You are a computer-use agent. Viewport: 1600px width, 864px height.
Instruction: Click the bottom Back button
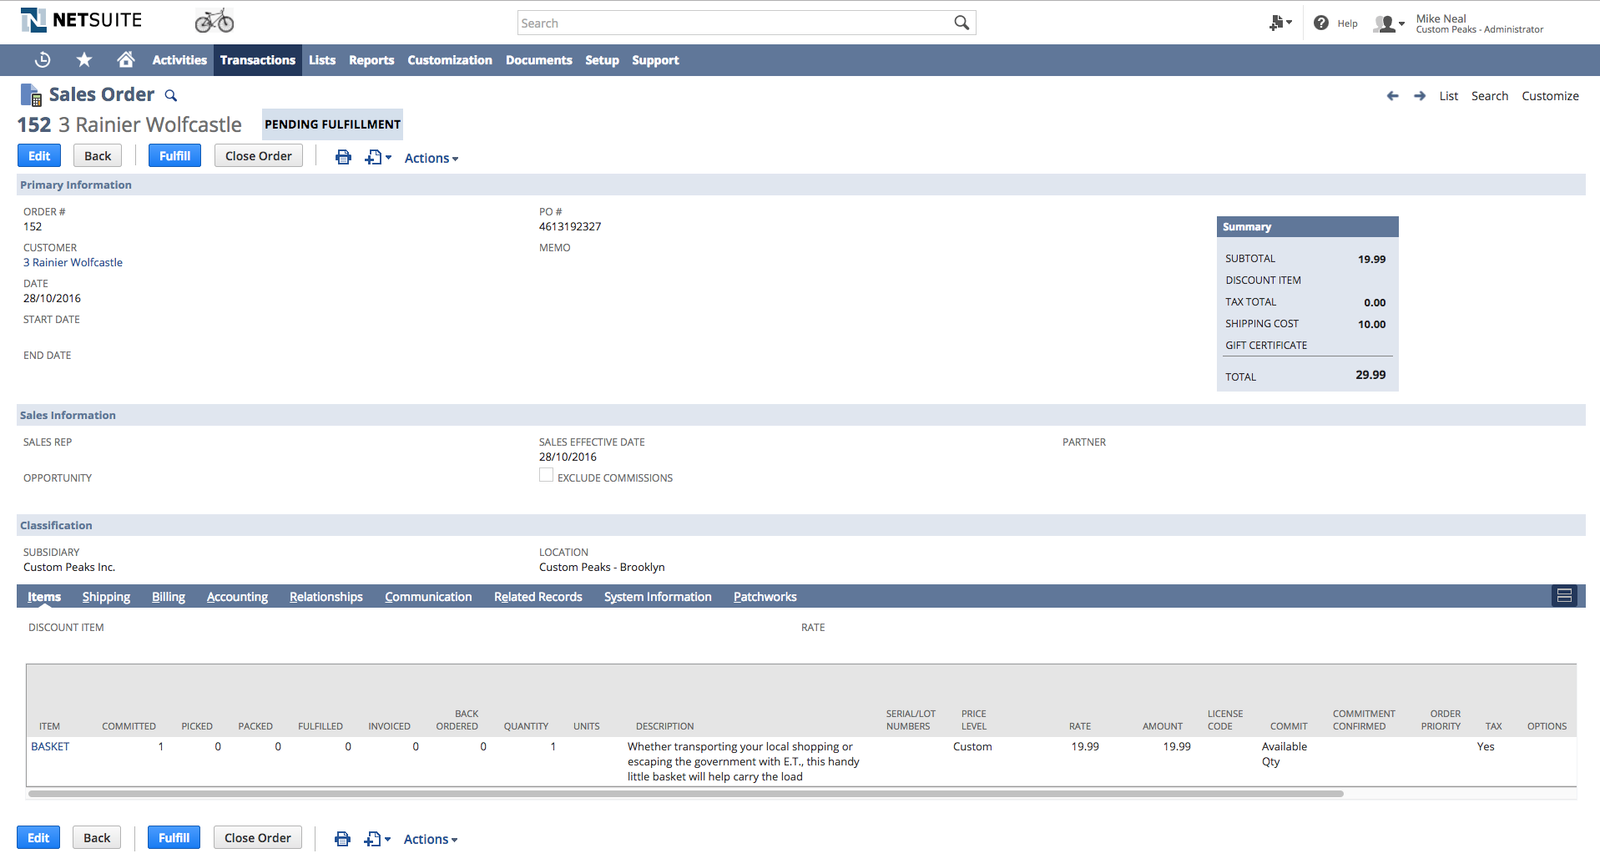pyautogui.click(x=97, y=838)
